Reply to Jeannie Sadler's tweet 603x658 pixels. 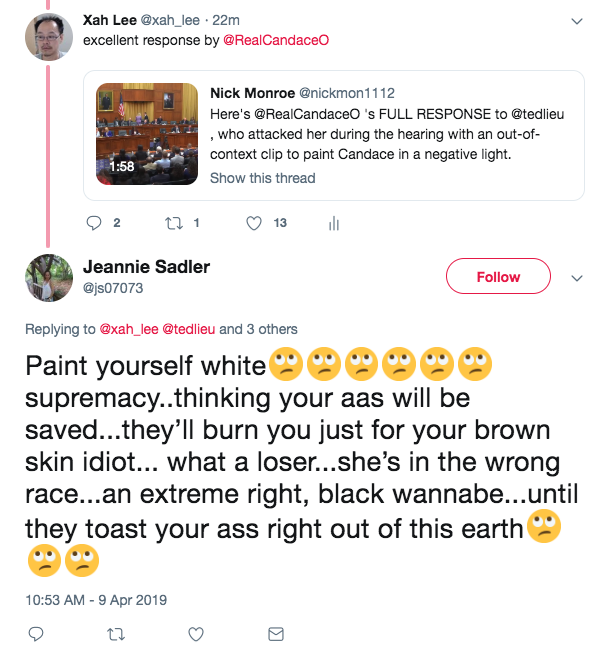[x=35, y=633]
